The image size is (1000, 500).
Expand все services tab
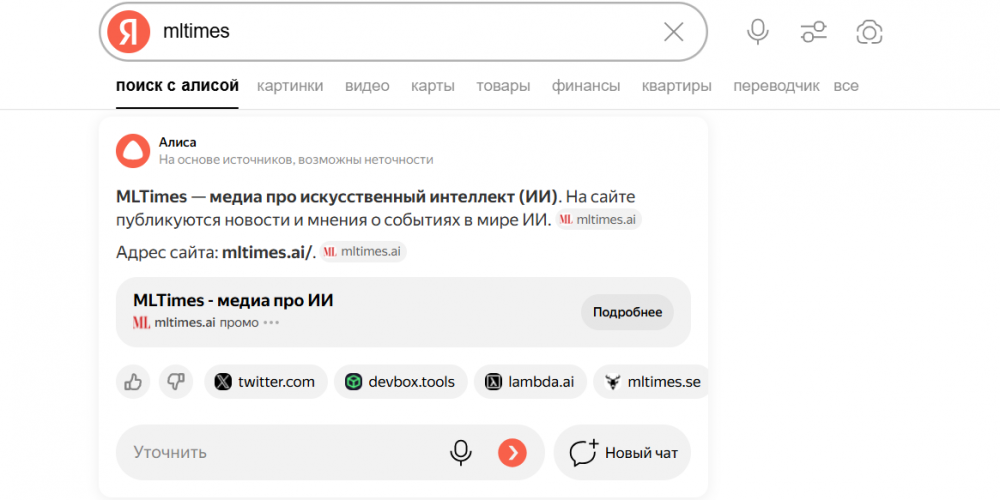pyautogui.click(x=846, y=86)
